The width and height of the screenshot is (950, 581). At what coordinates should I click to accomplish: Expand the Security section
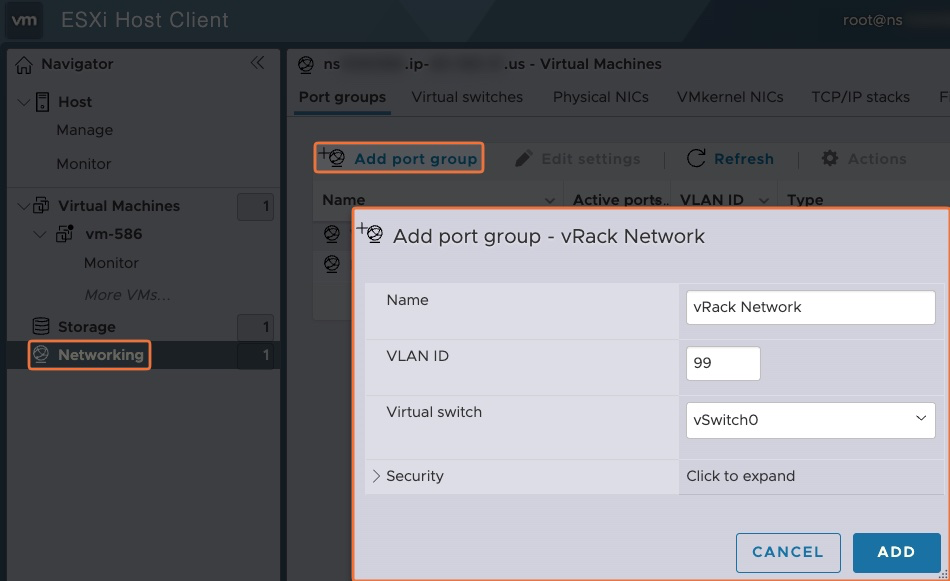376,476
